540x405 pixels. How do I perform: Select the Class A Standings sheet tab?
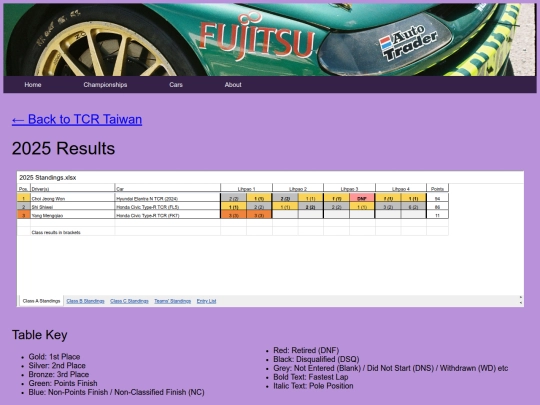pyautogui.click(x=41, y=301)
